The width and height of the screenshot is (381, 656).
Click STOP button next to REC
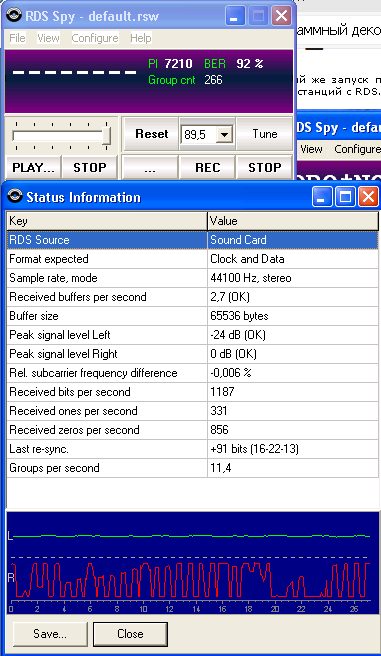[264, 167]
